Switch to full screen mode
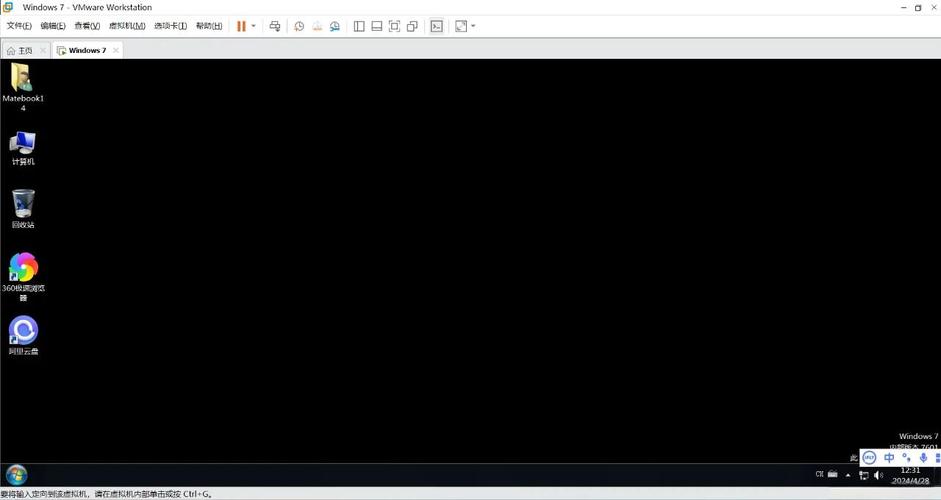This screenshot has height=500, width=941. (394, 26)
